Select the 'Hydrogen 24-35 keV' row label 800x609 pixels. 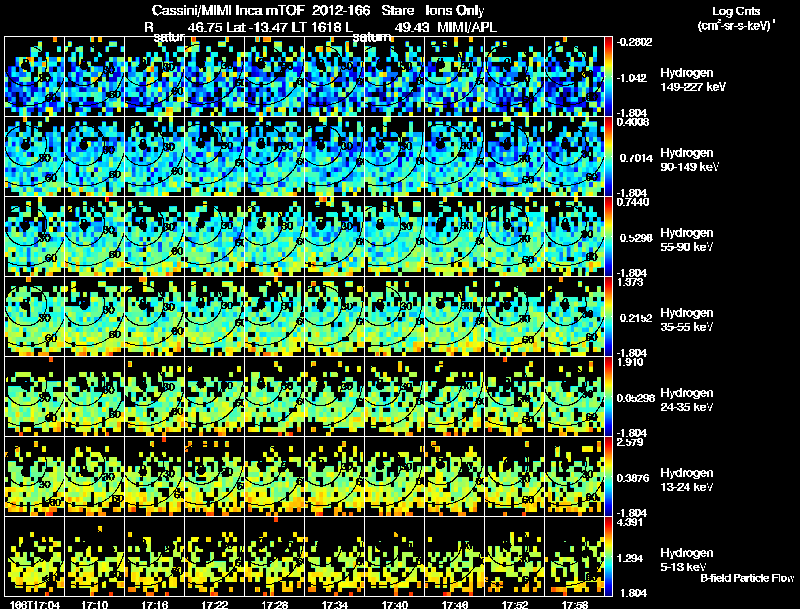click(x=687, y=400)
